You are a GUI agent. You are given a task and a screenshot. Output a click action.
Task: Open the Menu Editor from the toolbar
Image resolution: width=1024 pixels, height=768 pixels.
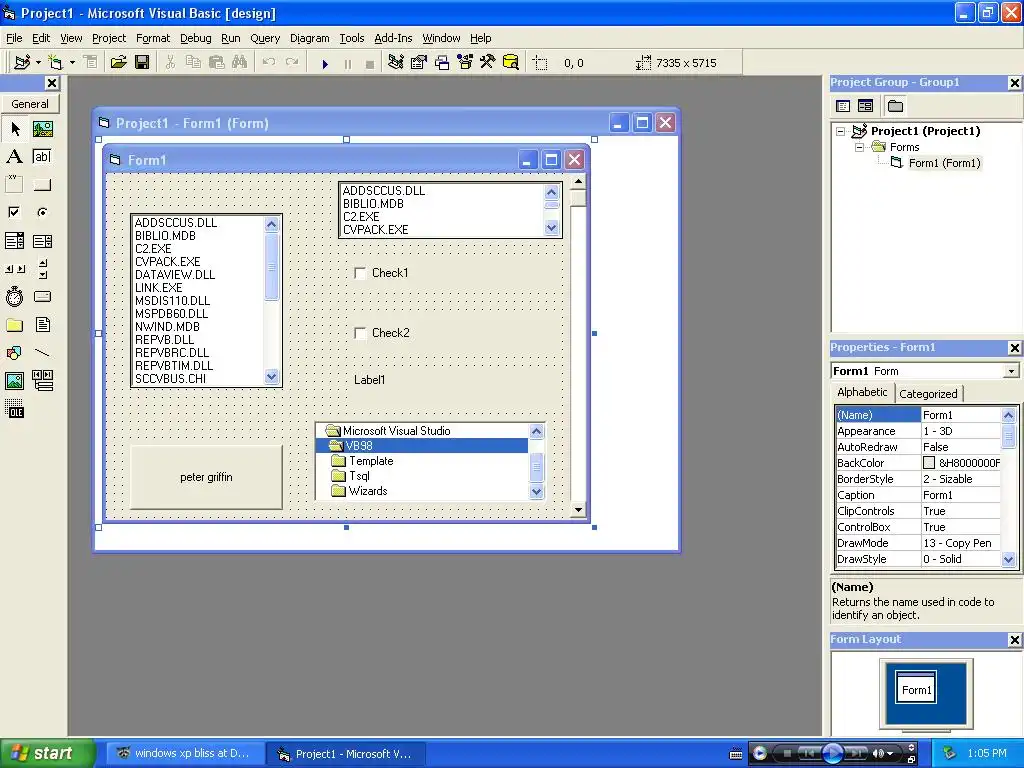pyautogui.click(x=91, y=63)
